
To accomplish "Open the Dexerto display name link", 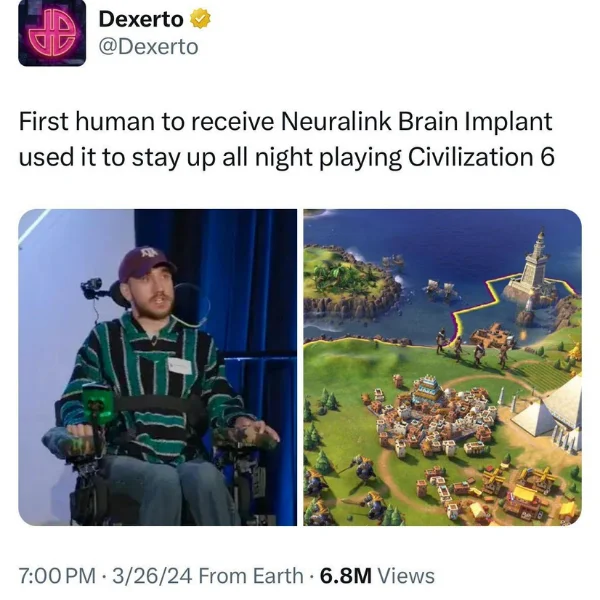I will pyautogui.click(x=141, y=19).
